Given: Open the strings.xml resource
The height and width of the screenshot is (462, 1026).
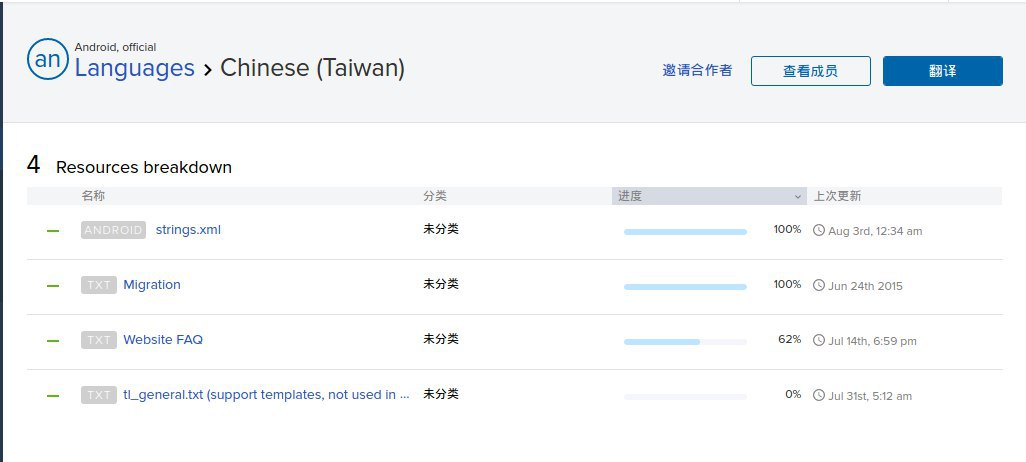Looking at the screenshot, I should point(188,230).
